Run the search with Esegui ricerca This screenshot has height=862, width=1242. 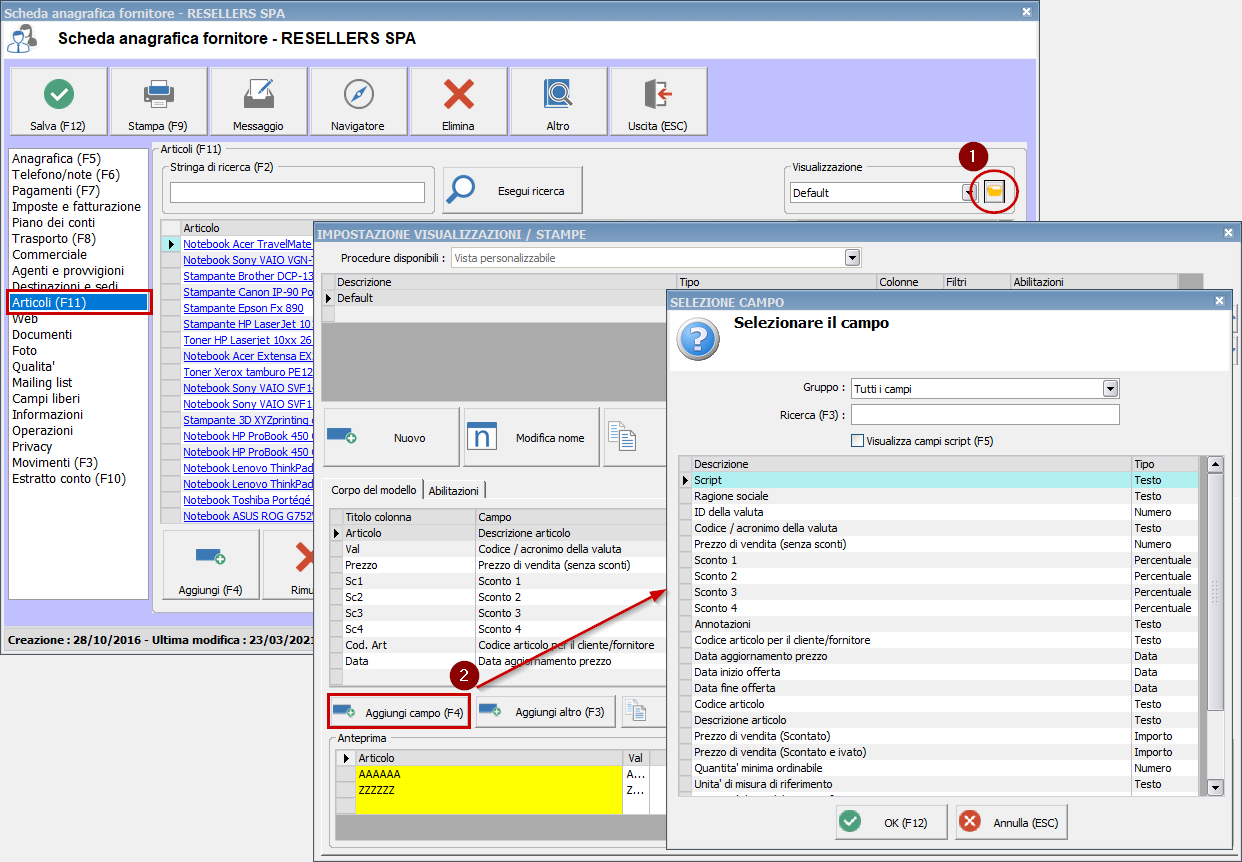512,191
